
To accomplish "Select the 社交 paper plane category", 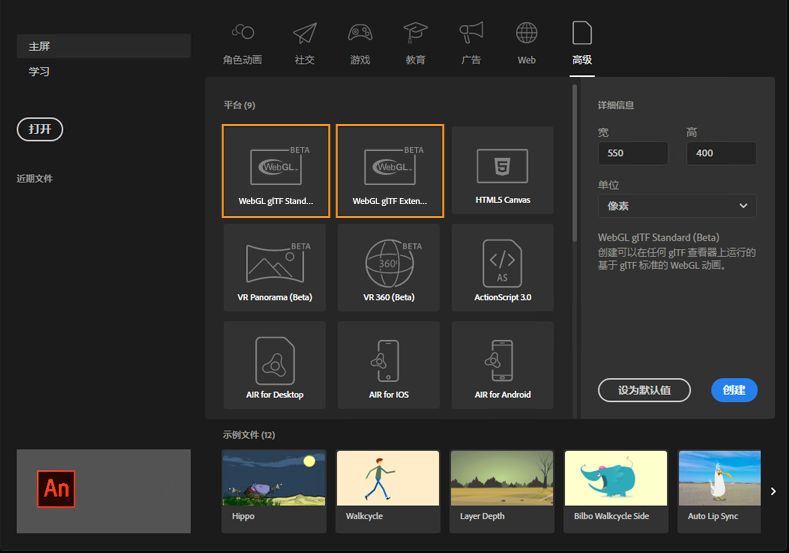I will point(304,43).
